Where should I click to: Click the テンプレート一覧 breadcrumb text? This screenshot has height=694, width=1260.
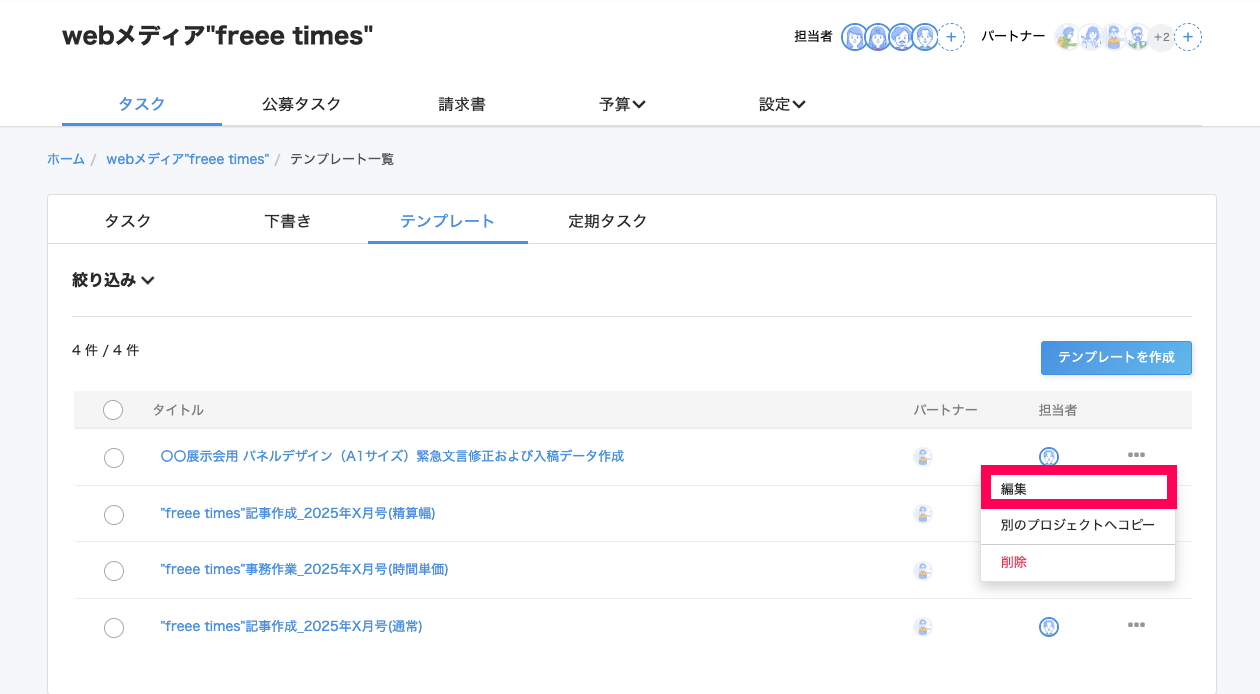tap(342, 159)
